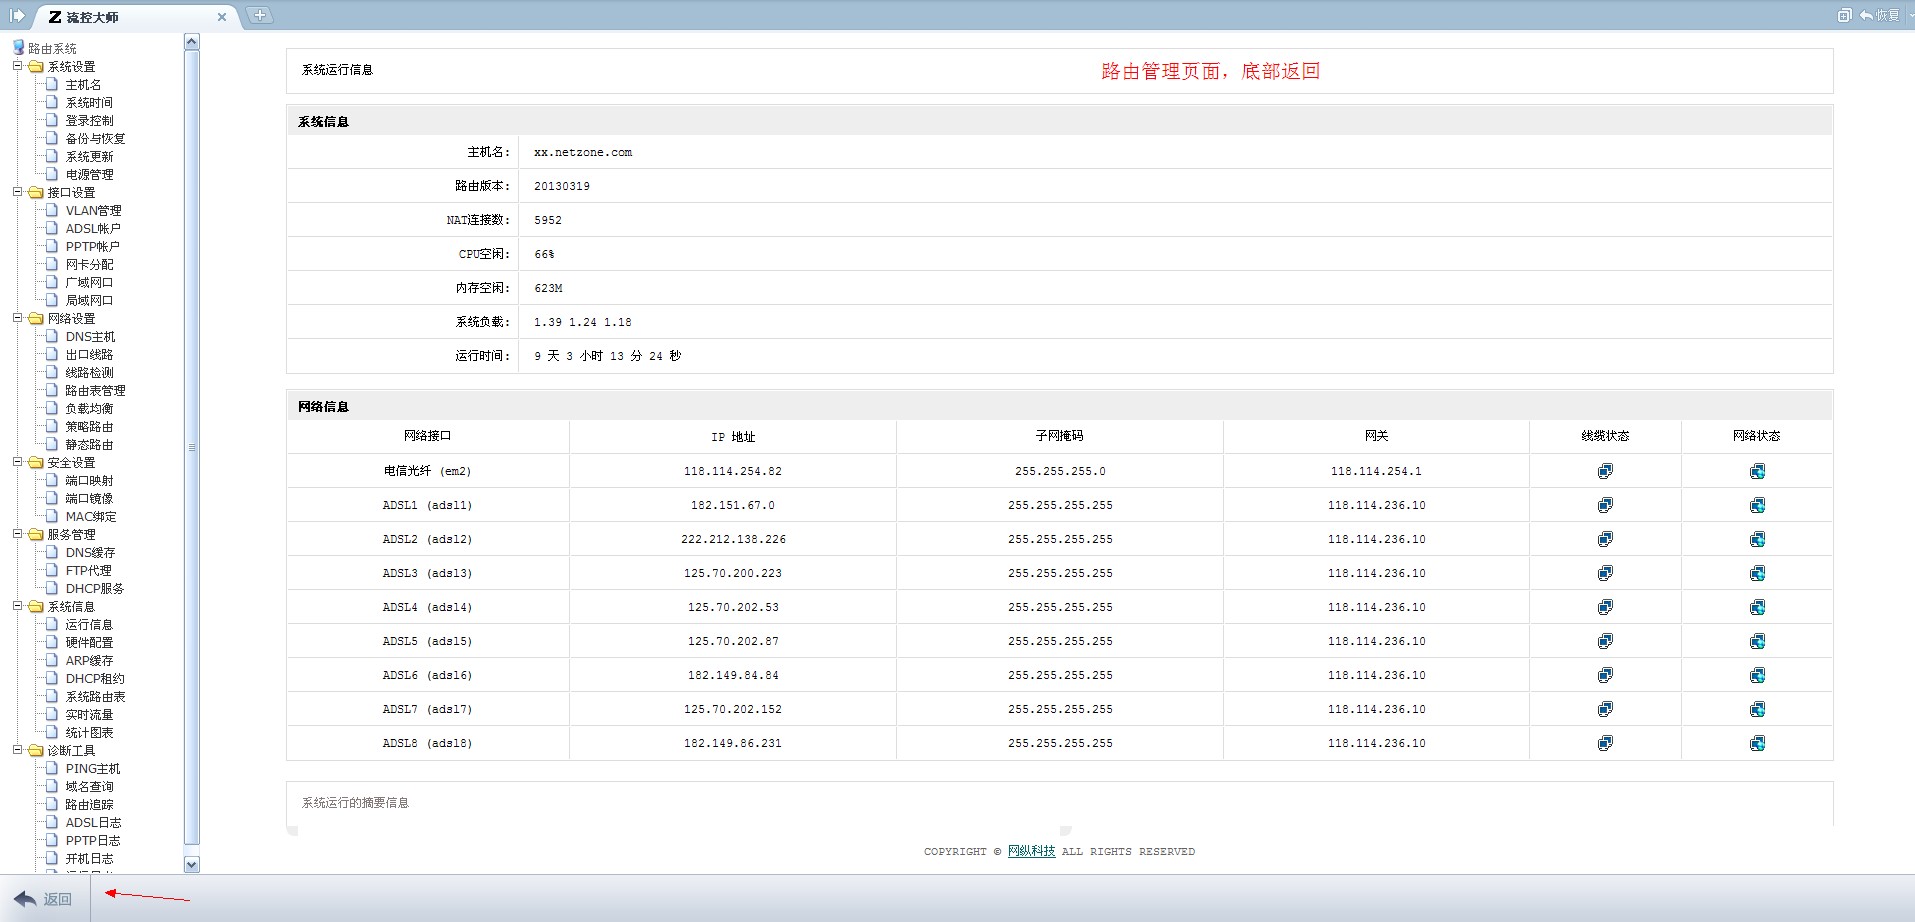Image resolution: width=1915 pixels, height=922 pixels.
Task: Open the 网纵科技 link in footer
Action: [1031, 851]
